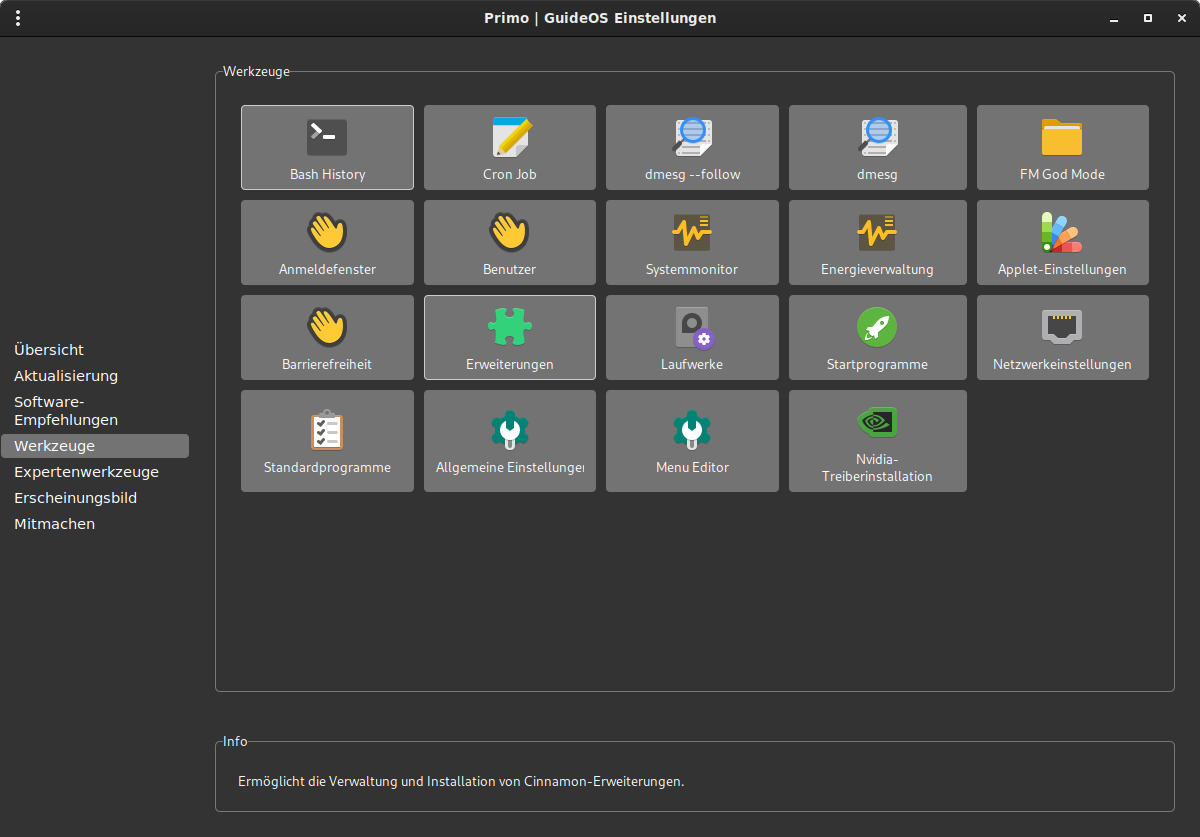Open the Energieverwaltung tile
Image resolution: width=1200 pixels, height=837 pixels.
click(x=878, y=243)
